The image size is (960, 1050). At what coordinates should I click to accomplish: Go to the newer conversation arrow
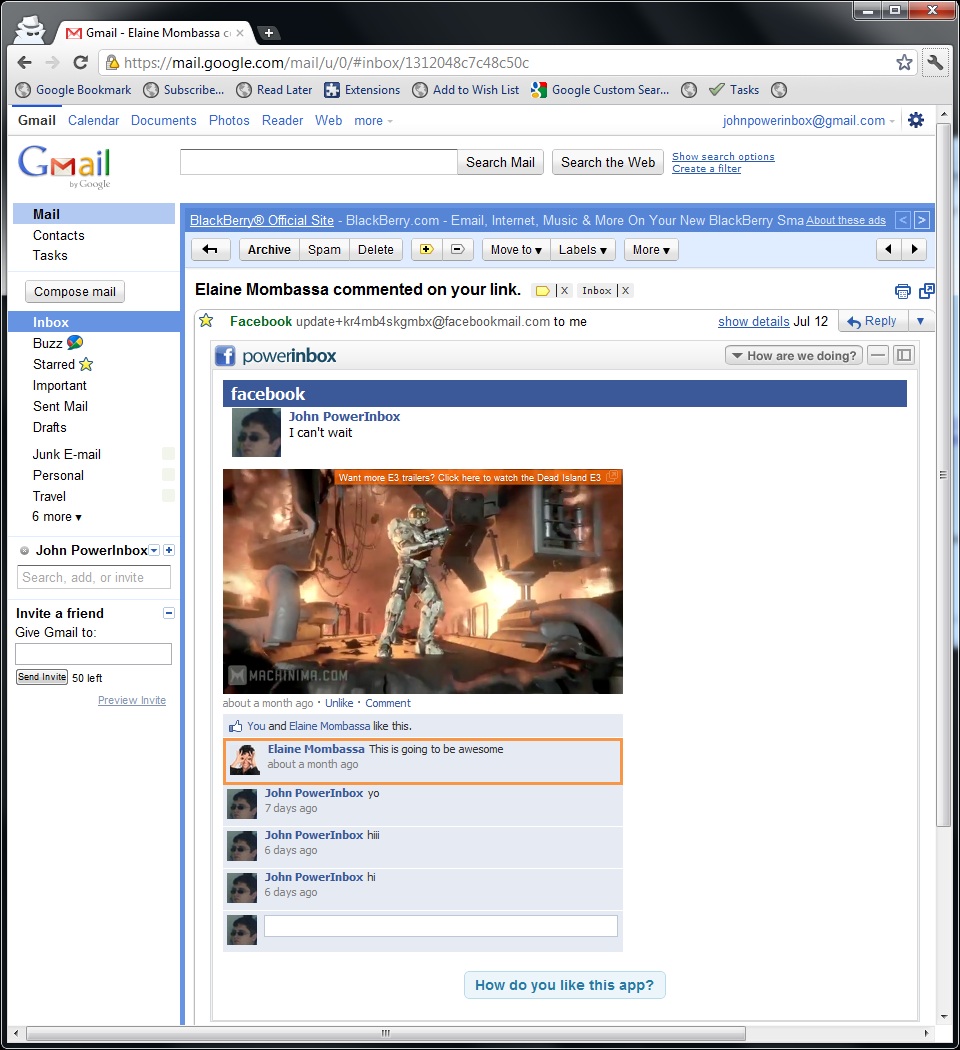pyautogui.click(x=888, y=250)
